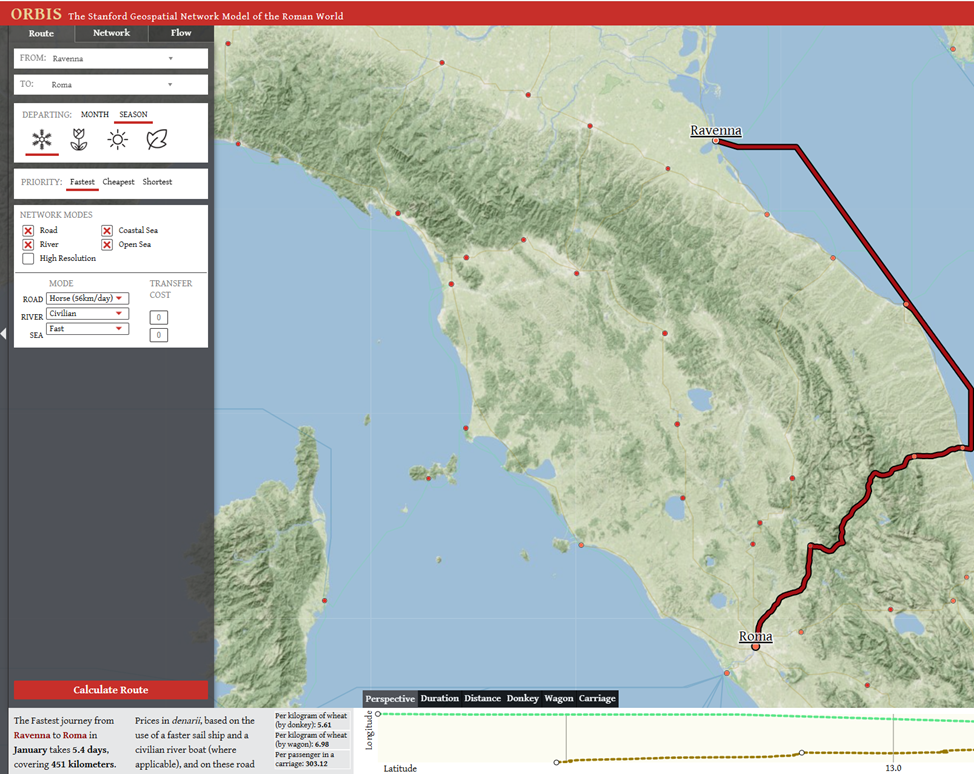Screen dimensions: 974x774
Task: Open the Duration chart tab
Action: [440, 698]
